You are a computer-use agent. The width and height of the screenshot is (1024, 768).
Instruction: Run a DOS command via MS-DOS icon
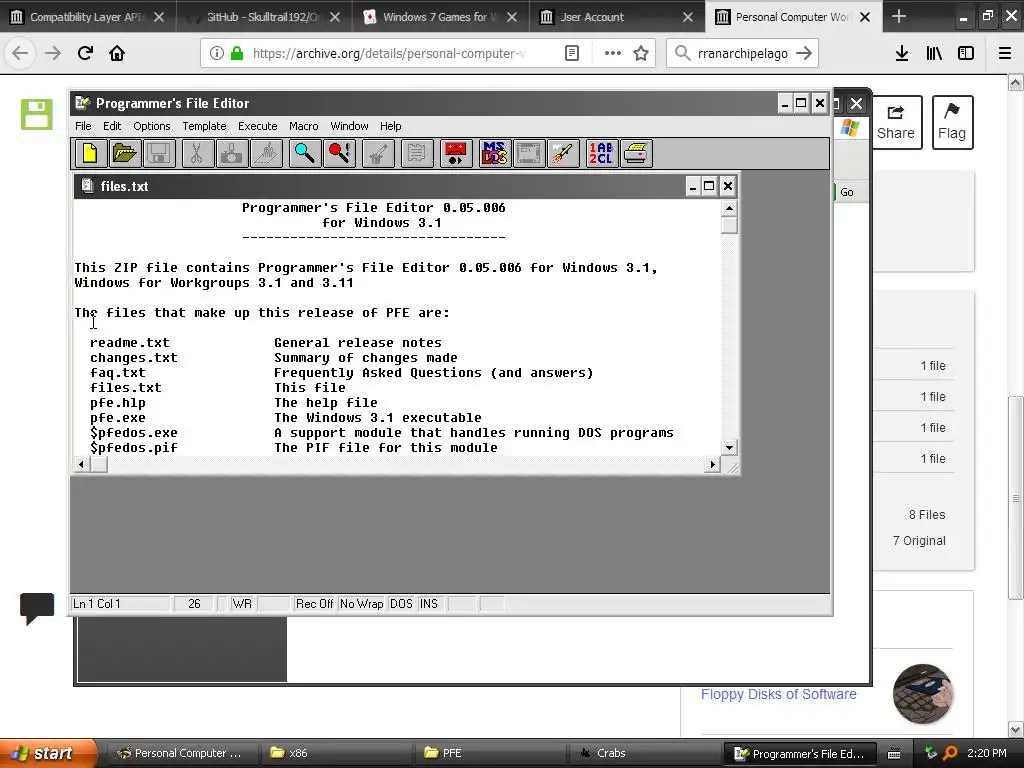[494, 153]
